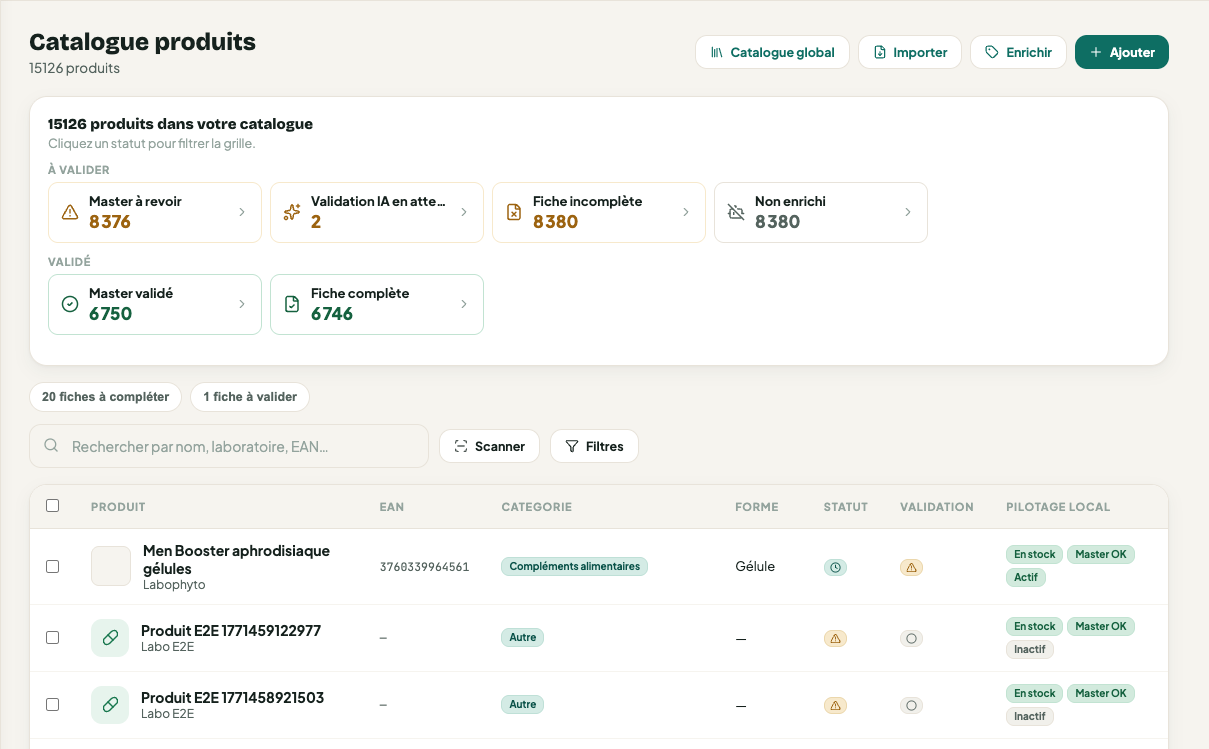This screenshot has width=1209, height=749.
Task: Click the barcode scan icon in Scanner
Action: pos(461,446)
